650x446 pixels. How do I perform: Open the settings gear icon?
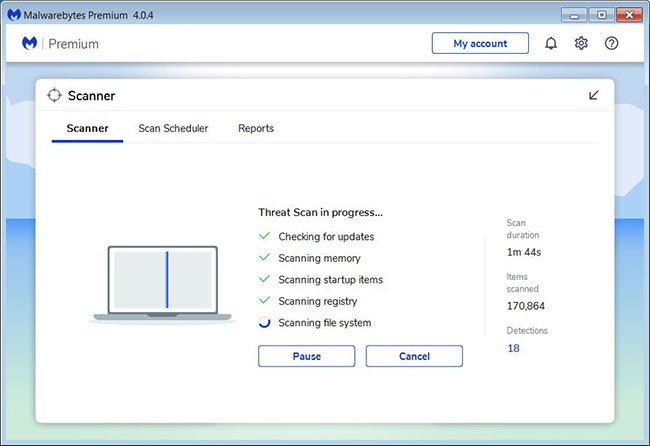pos(581,43)
